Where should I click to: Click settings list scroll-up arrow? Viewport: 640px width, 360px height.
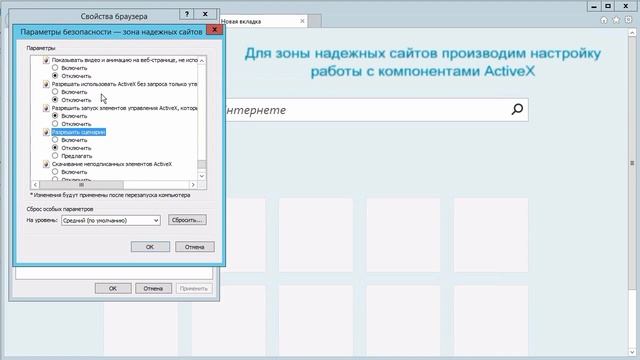[x=202, y=60]
